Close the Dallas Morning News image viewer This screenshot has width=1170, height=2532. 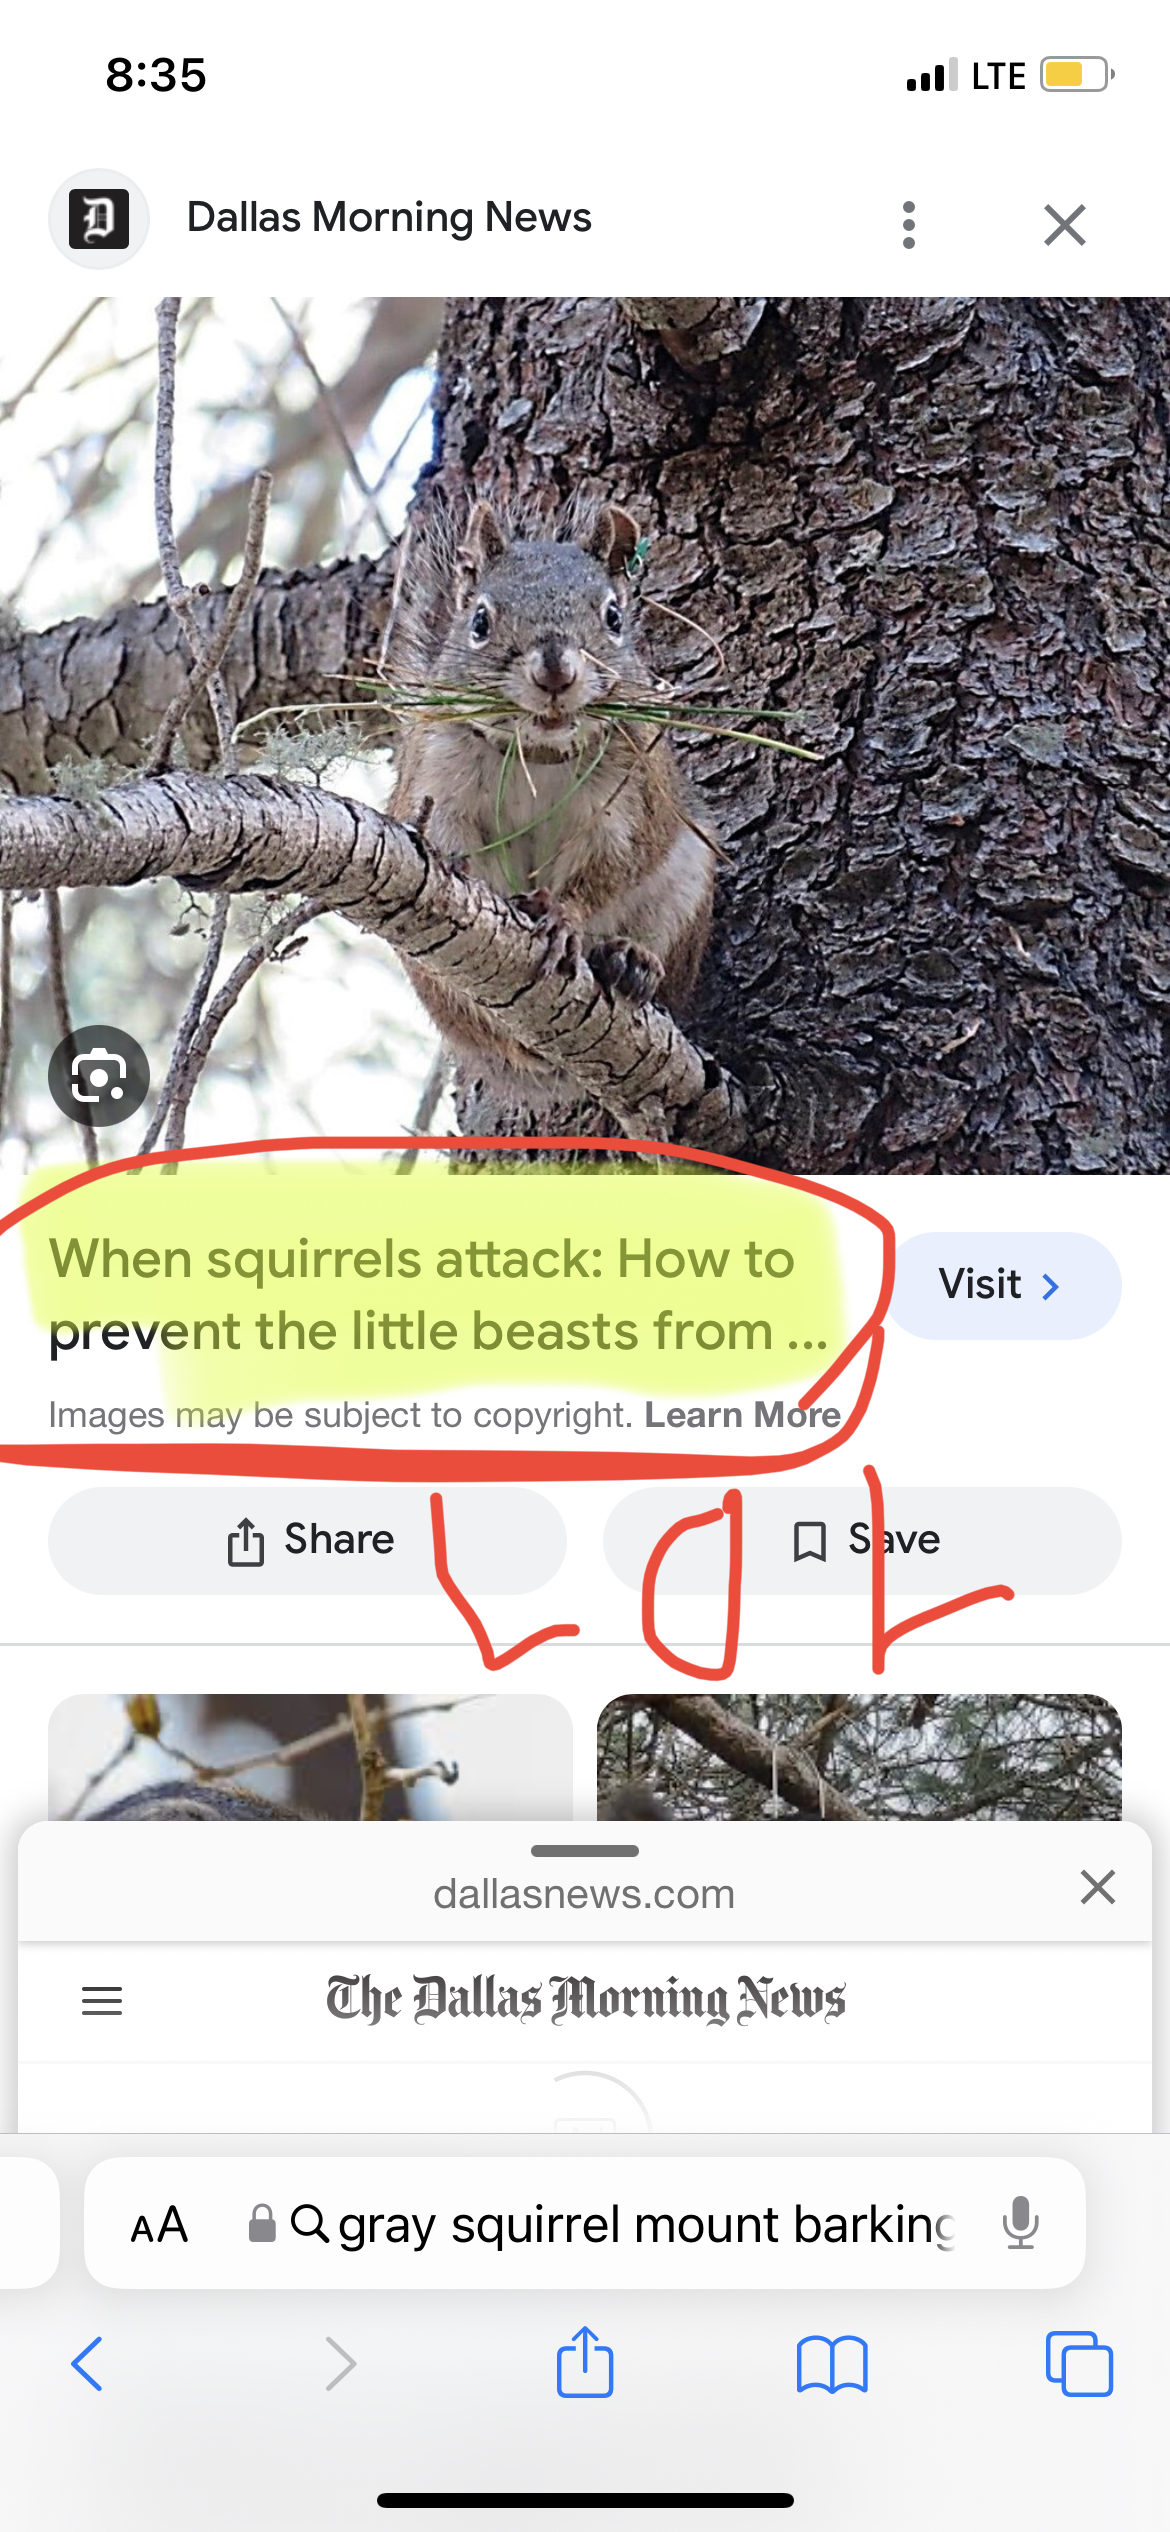point(1065,225)
